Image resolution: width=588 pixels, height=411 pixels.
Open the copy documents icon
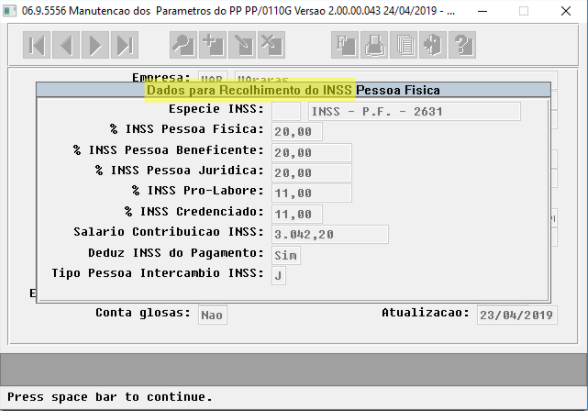pyautogui.click(x=404, y=45)
